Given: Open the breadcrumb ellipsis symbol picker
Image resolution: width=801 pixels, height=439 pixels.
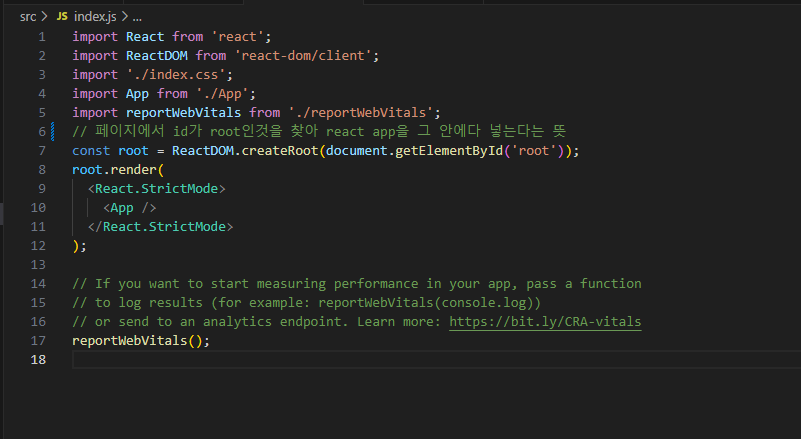Looking at the screenshot, I should point(137,17).
